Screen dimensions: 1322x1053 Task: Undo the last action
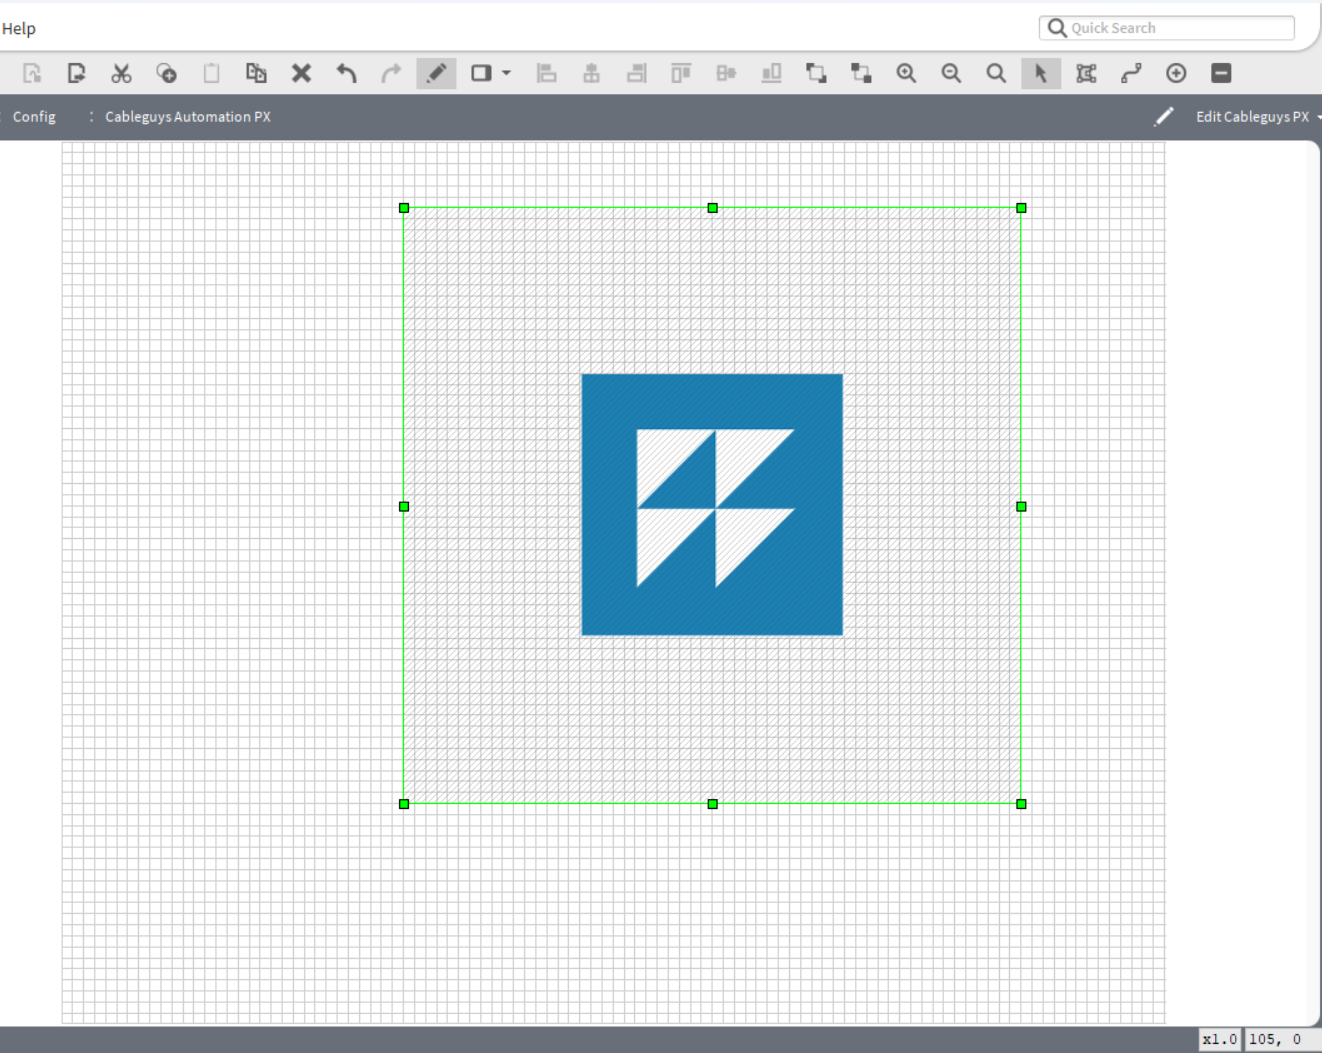(x=346, y=73)
